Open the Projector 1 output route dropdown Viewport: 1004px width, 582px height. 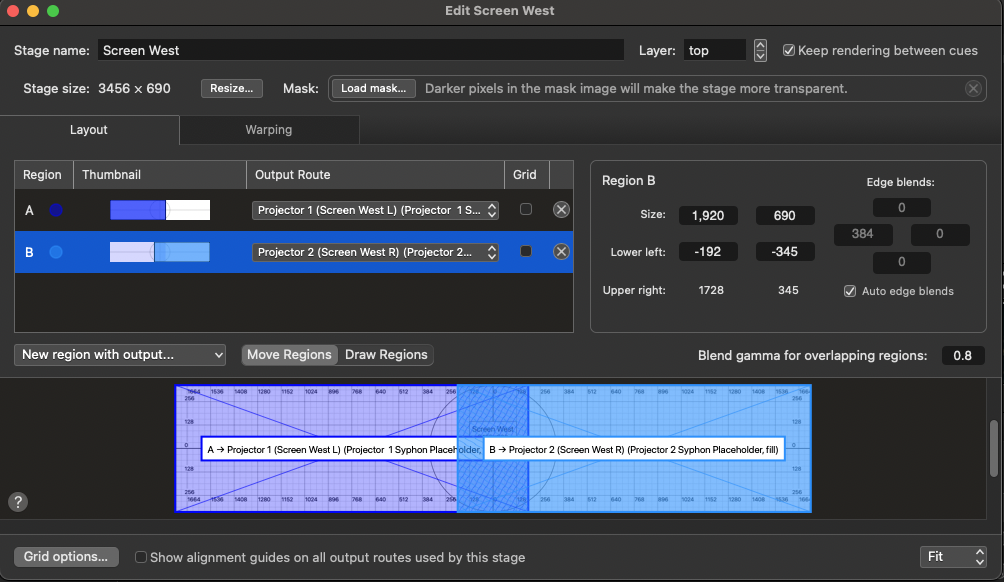click(x=375, y=209)
